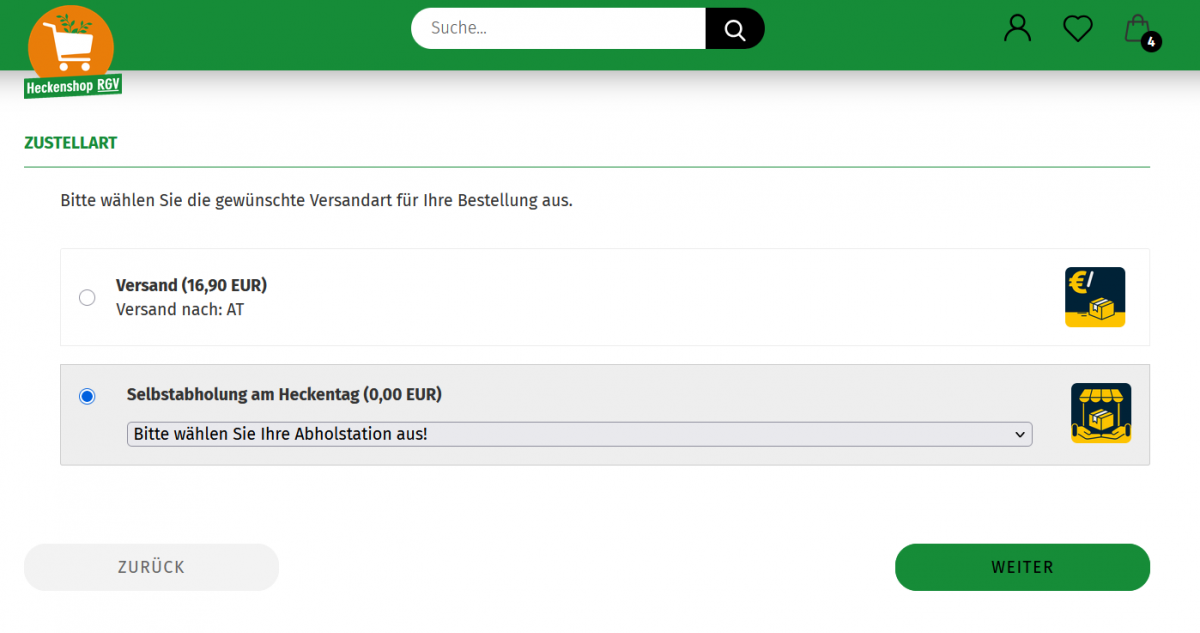Click the 'Versand (16,90 EUR)' label text
Screen dimensions: 1200x633
[191, 285]
